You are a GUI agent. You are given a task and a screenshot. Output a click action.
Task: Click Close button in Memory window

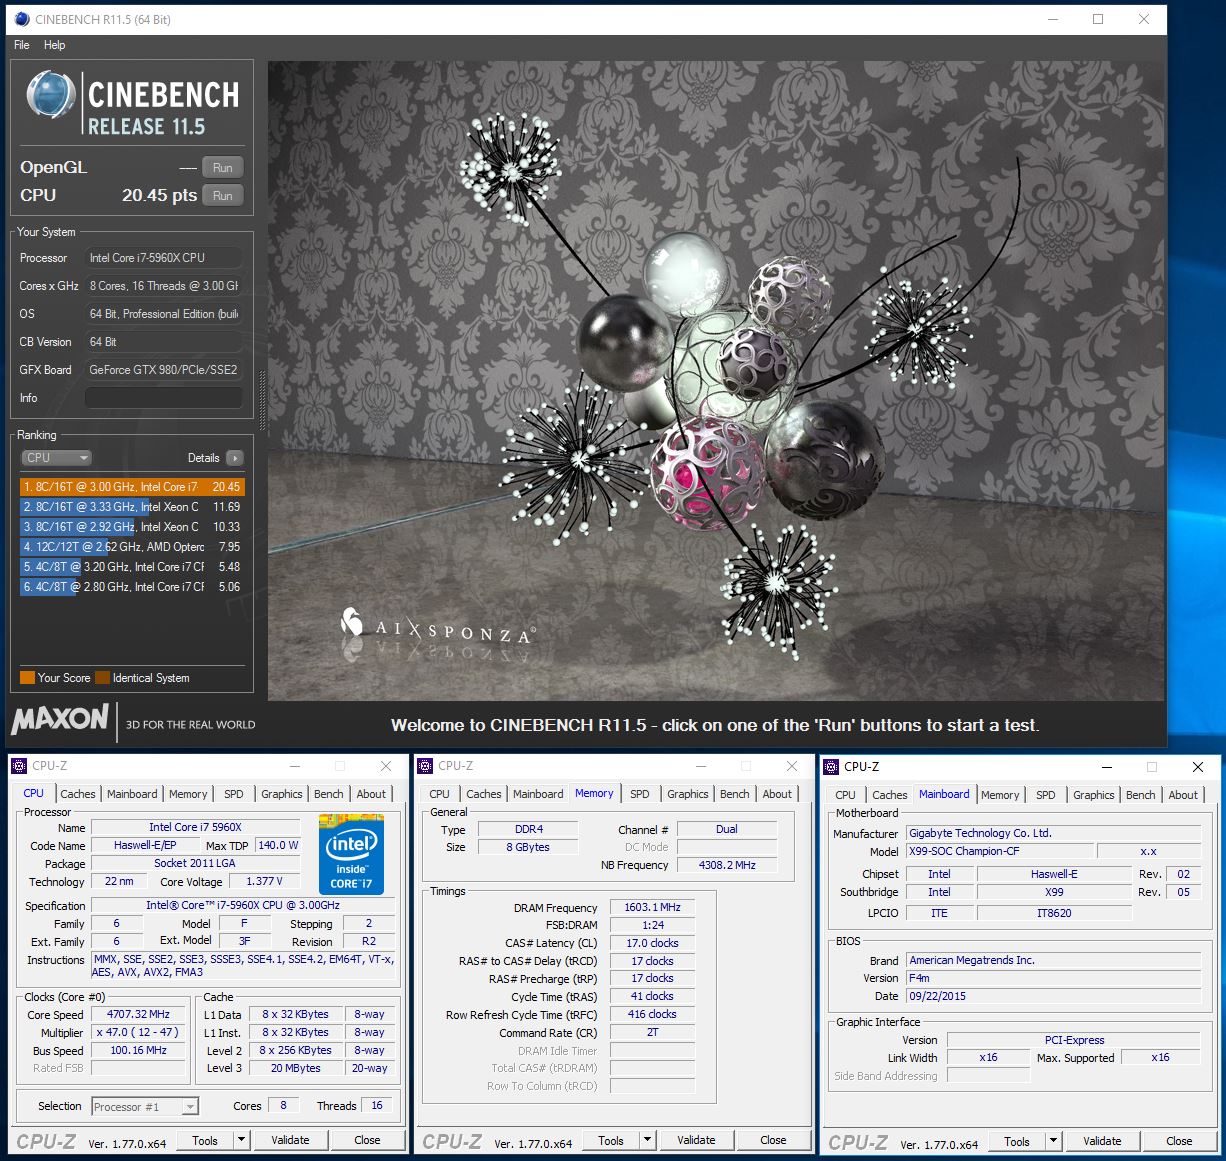(x=773, y=1140)
